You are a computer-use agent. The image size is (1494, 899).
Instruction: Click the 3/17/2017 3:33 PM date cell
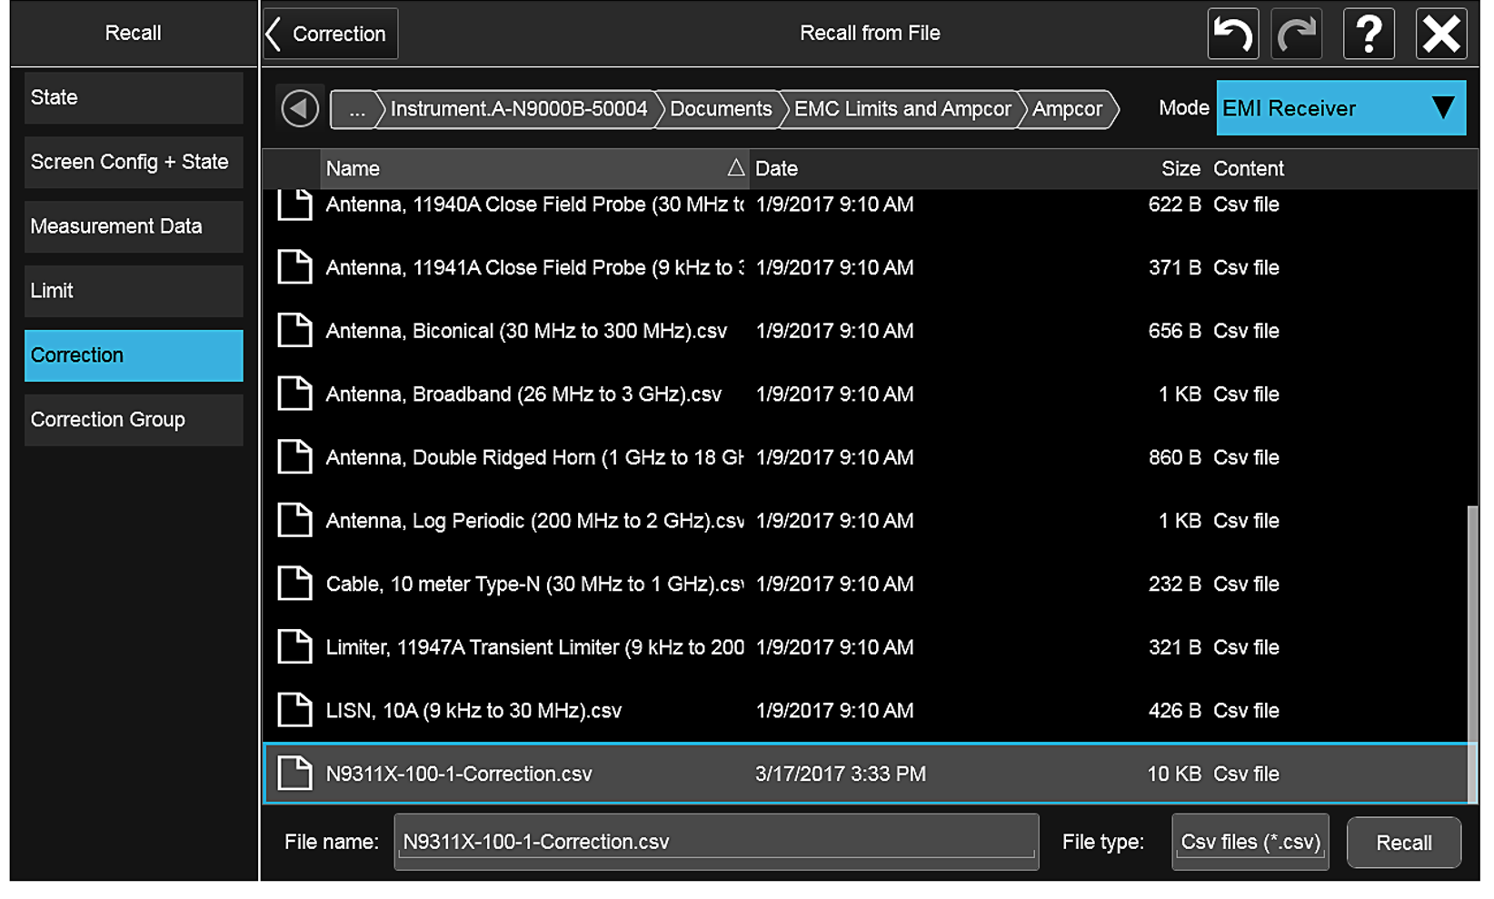pos(841,774)
